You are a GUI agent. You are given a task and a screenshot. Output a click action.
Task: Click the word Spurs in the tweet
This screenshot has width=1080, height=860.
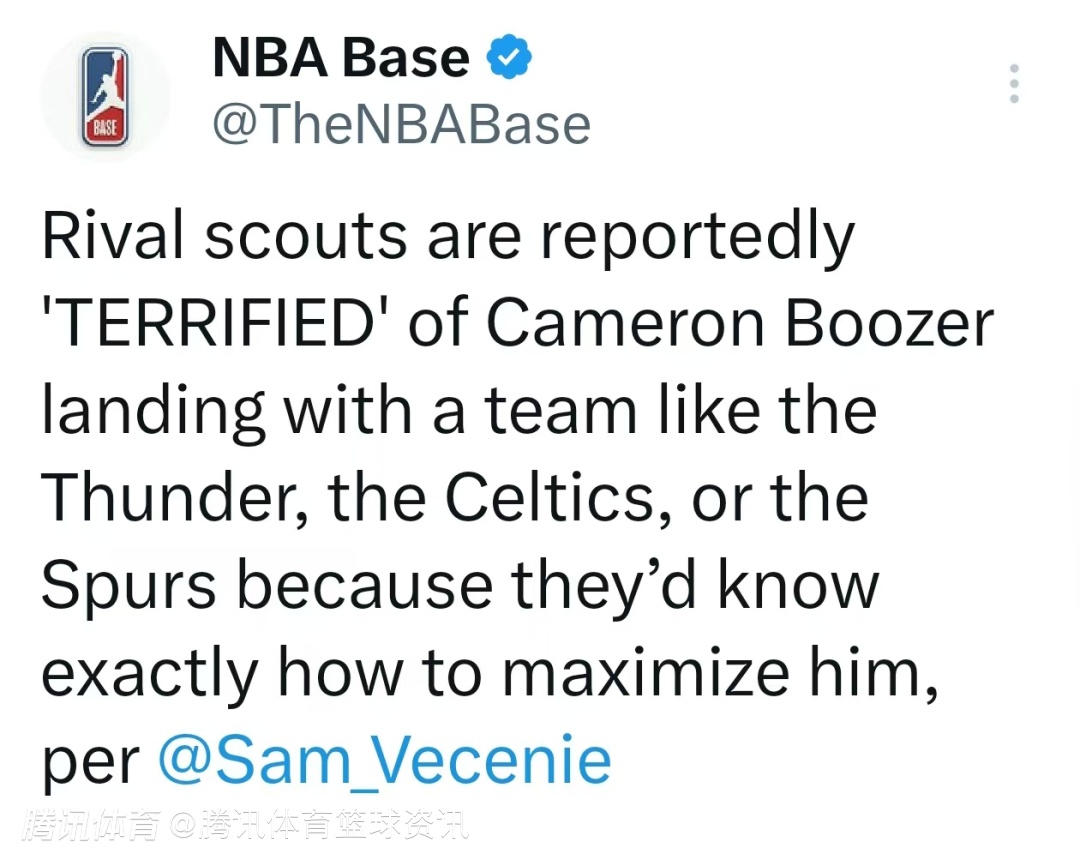pyautogui.click(x=127, y=585)
